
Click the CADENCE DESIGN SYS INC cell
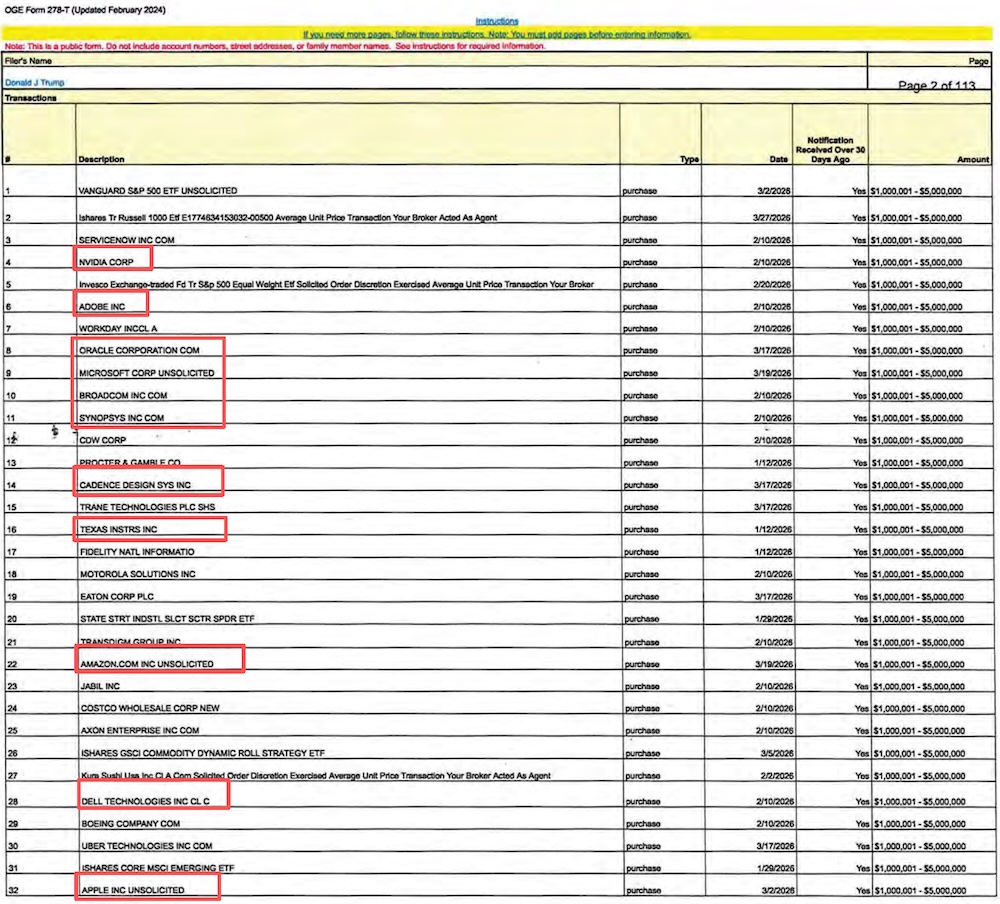(135, 485)
